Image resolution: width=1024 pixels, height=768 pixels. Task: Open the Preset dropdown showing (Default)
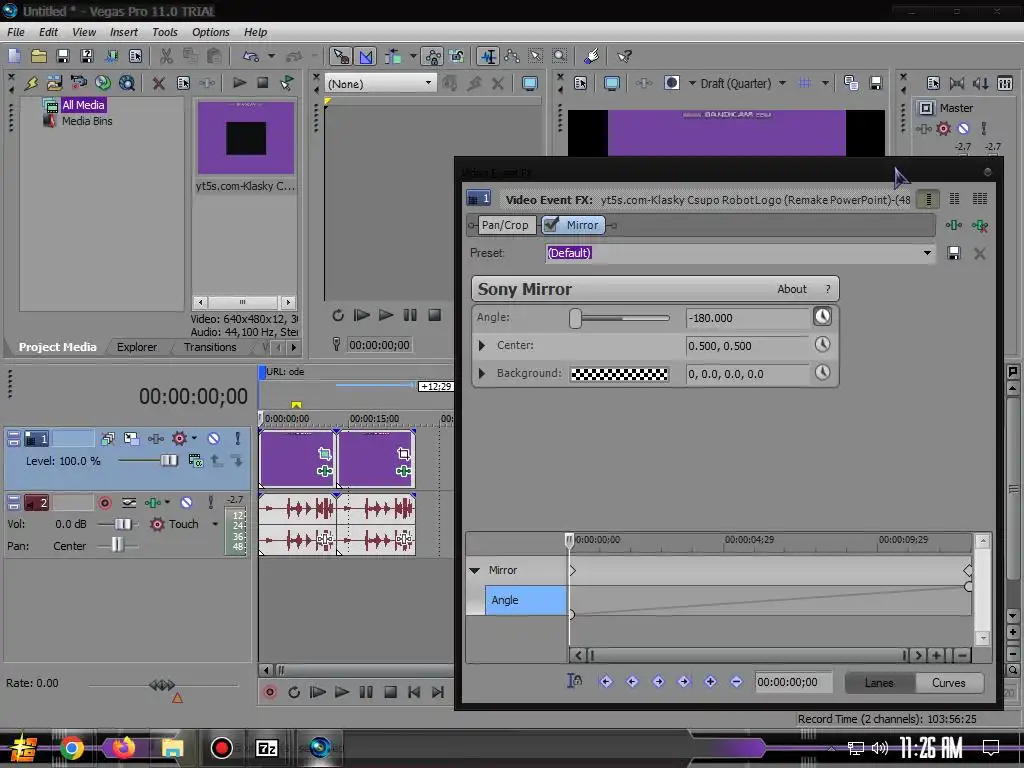click(927, 253)
